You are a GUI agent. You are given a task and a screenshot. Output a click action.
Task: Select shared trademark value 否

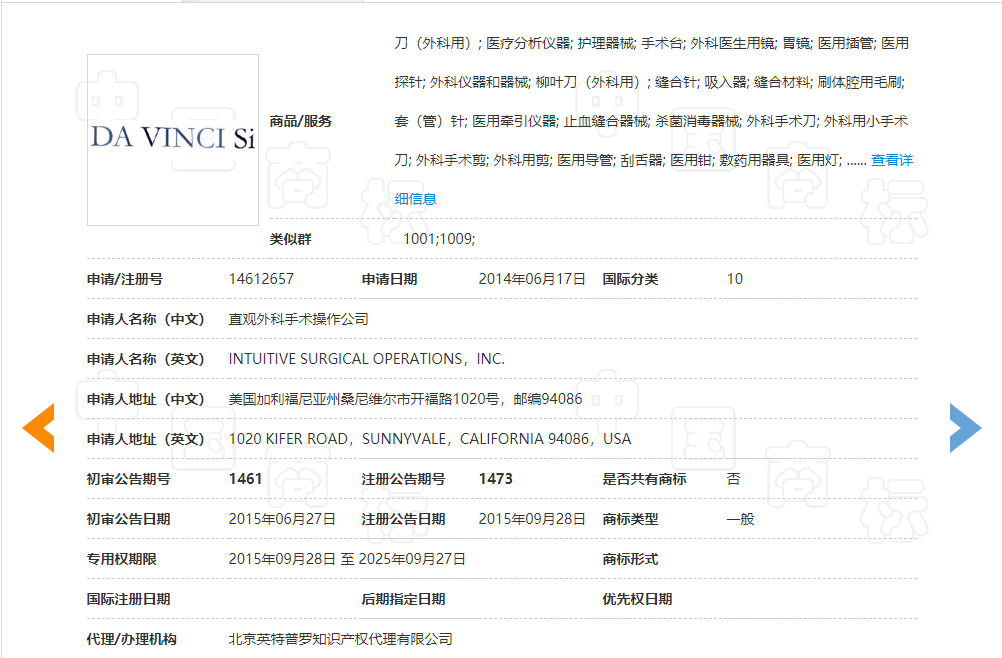(x=734, y=479)
